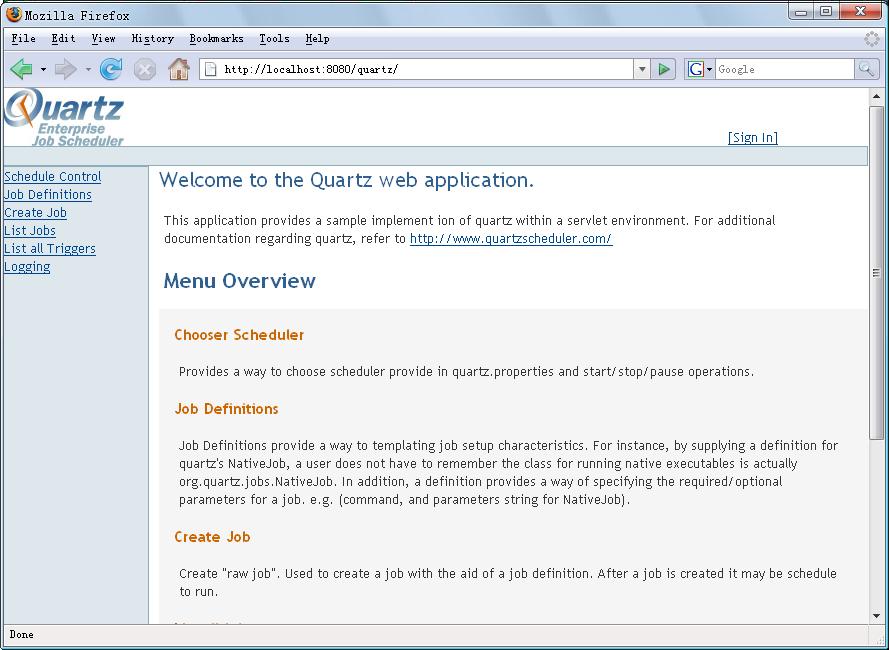Go to the Create Job sidebar link
889x650 pixels.
(x=35, y=213)
